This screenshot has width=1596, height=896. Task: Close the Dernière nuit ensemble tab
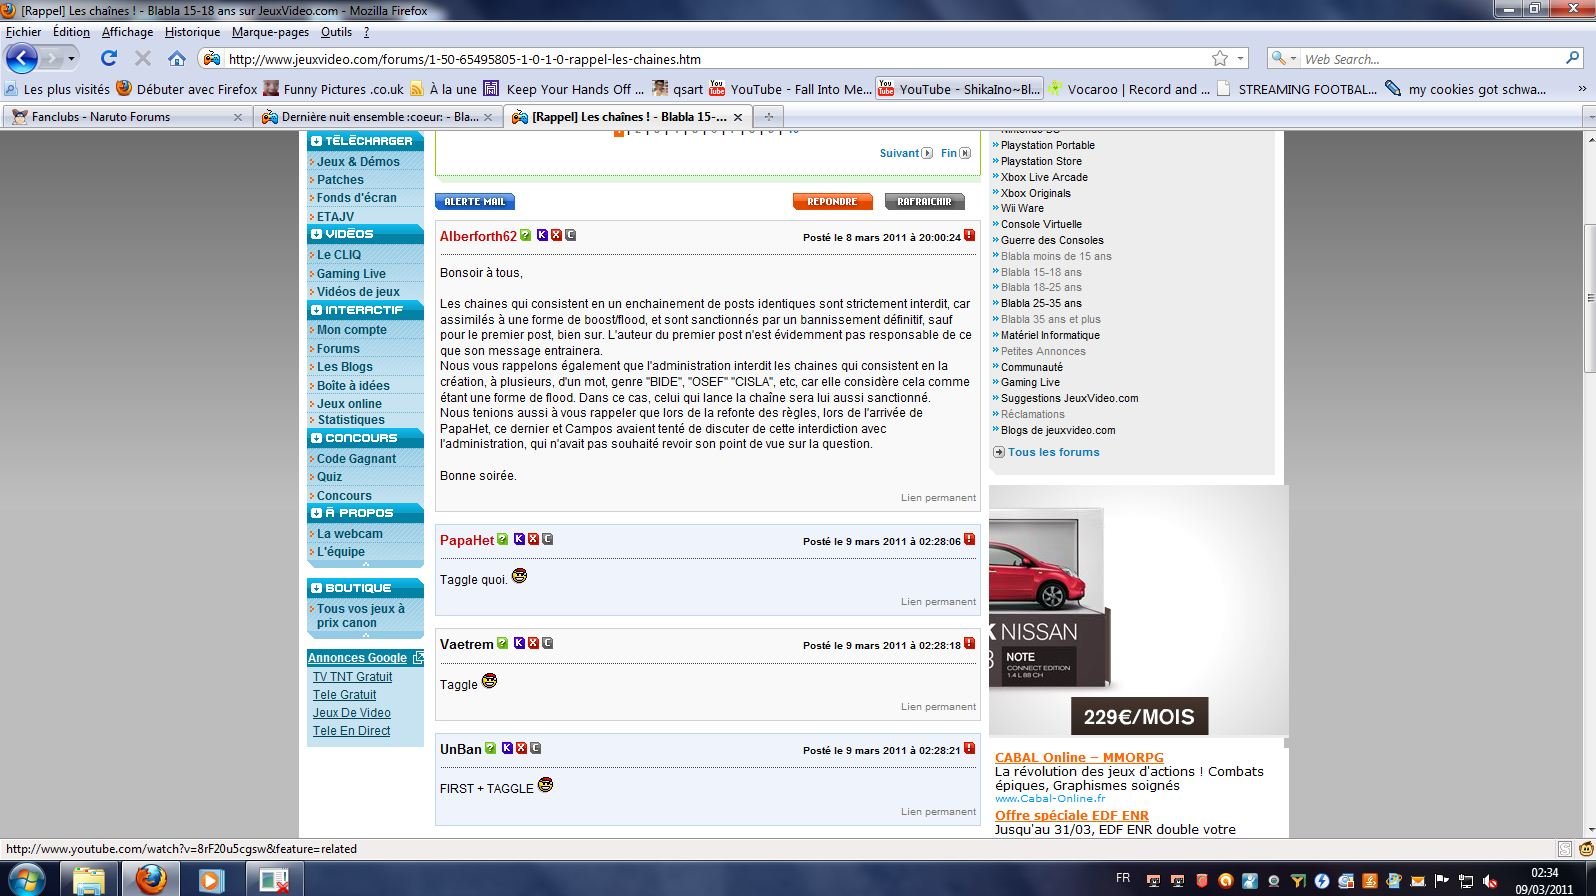click(488, 117)
